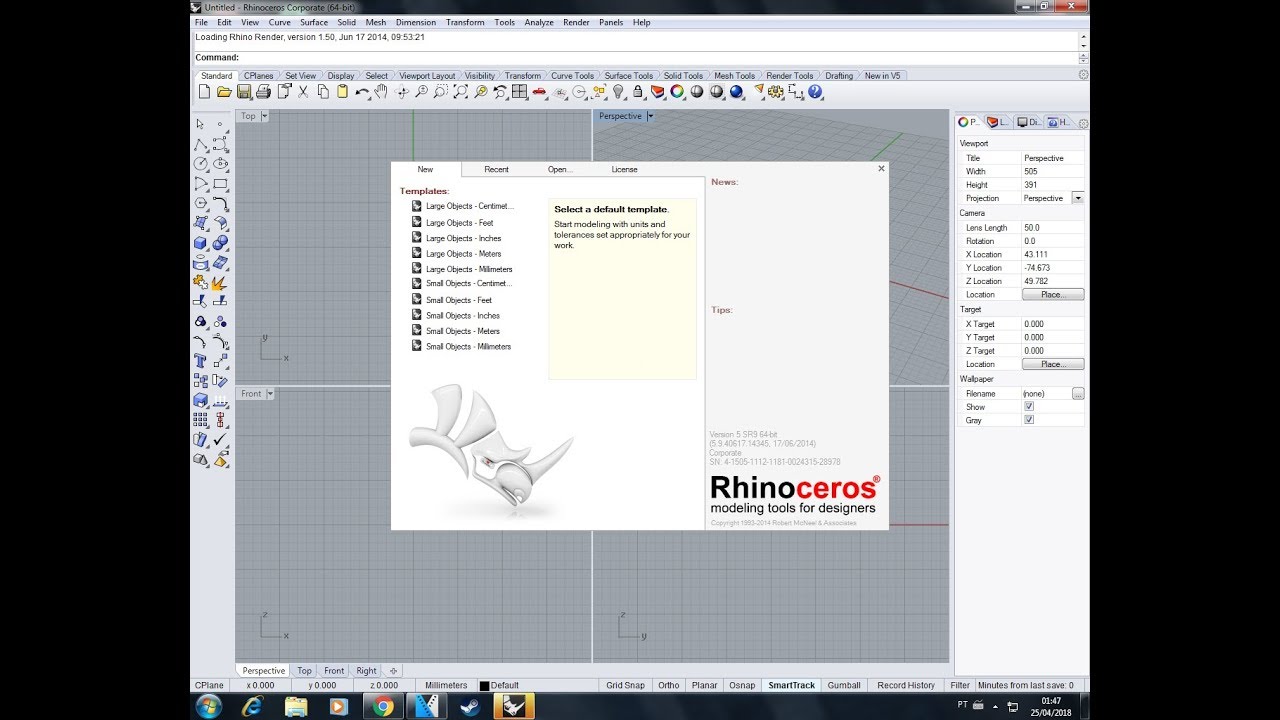Click the add-viewport-tab icon after Right tab
Viewport: 1280px width, 720px height.
point(393,671)
